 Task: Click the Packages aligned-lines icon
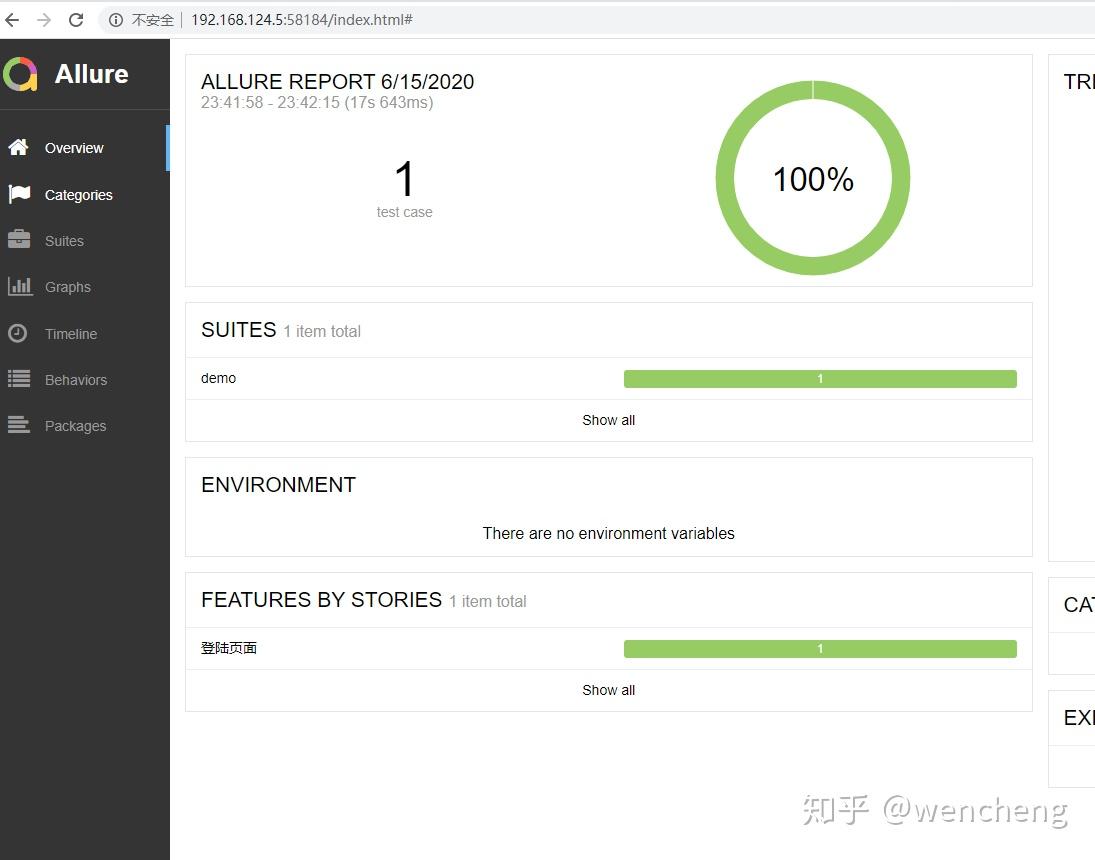click(x=19, y=425)
